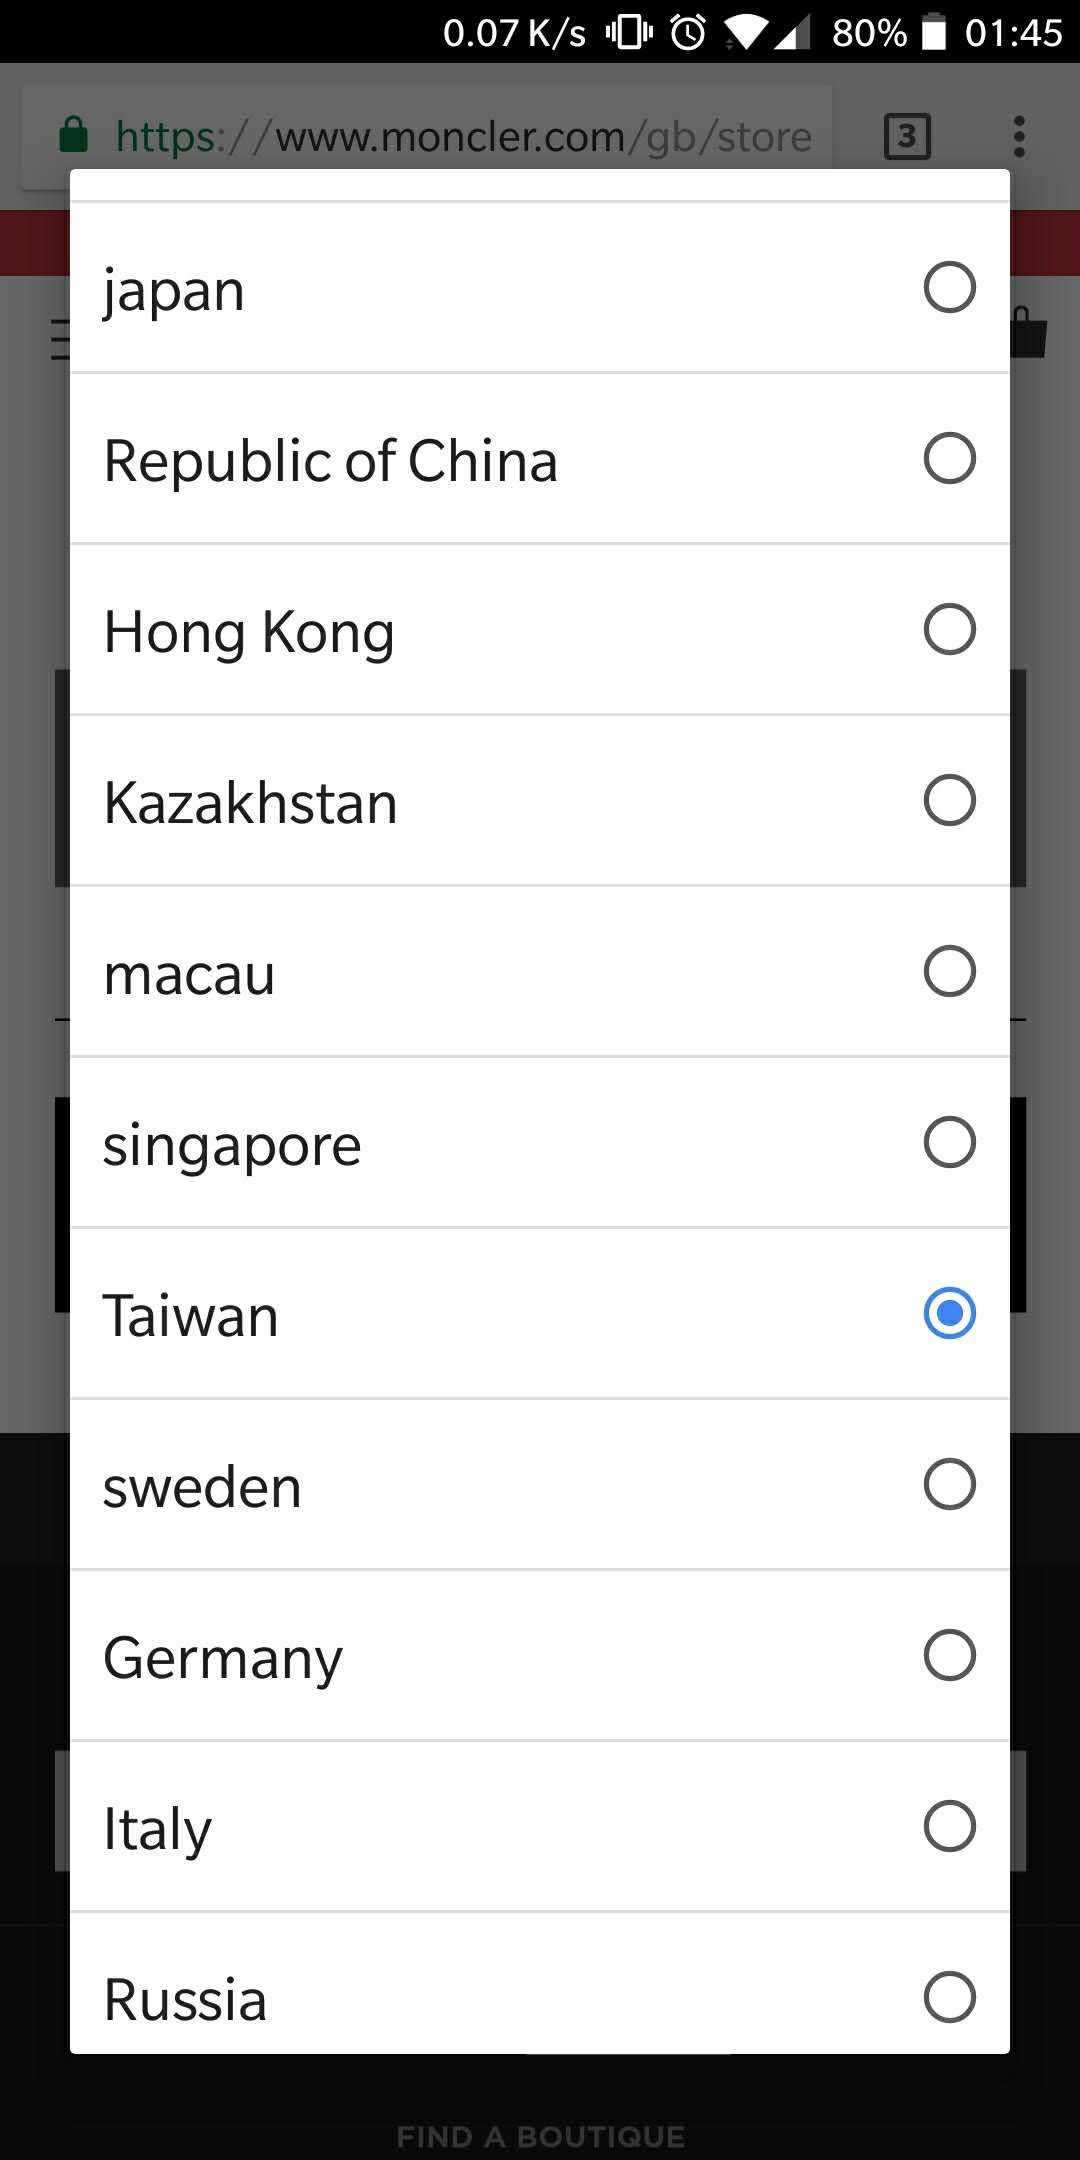1080x2160 pixels.
Task: Tap the battery status icon
Action: pyautogui.click(x=933, y=33)
